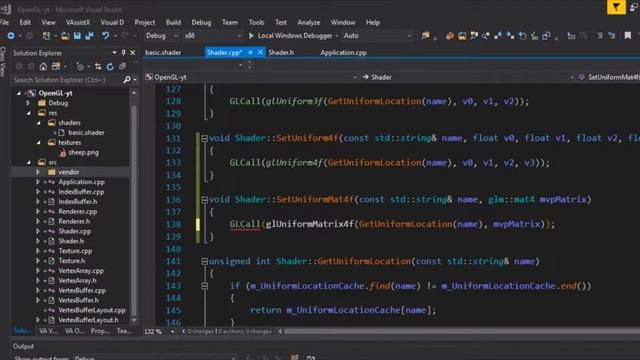This screenshot has width=640, height=360.
Task: Collapse the GetUniformLocation function at line 141
Action: coord(204,261)
